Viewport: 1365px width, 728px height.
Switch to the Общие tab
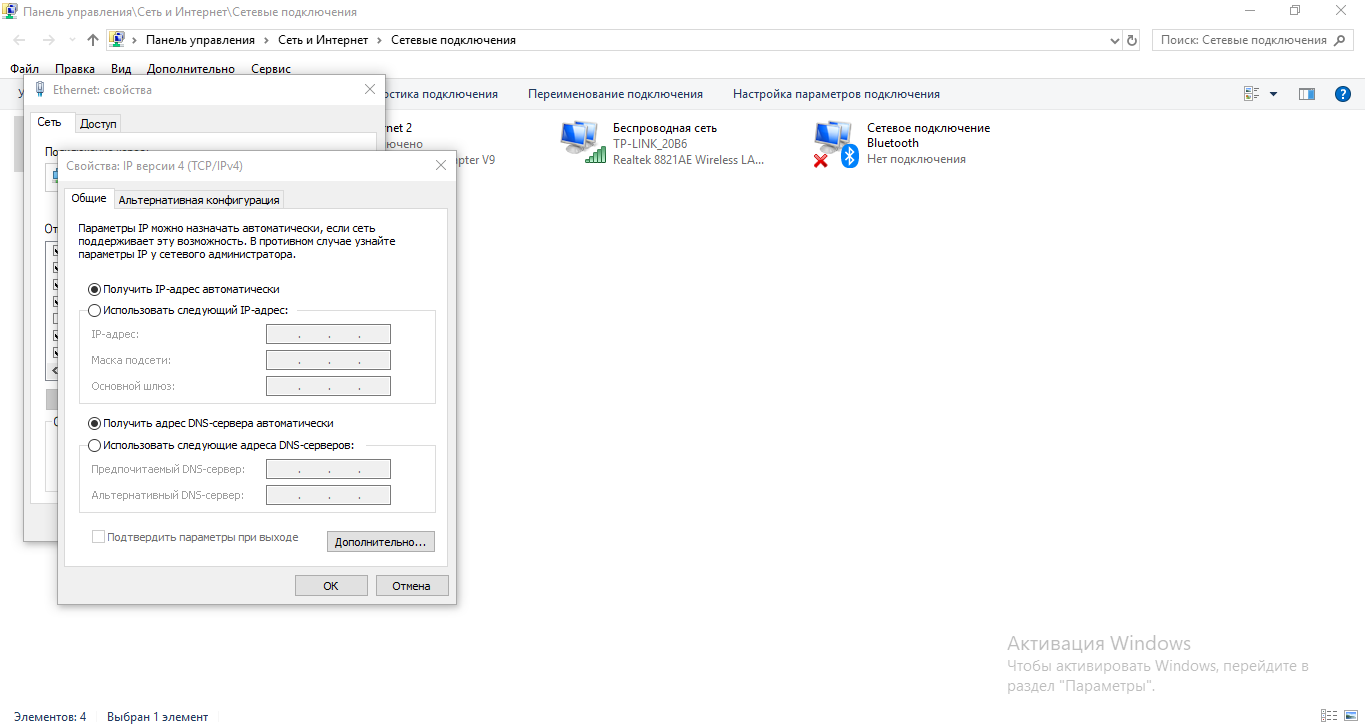tap(89, 198)
